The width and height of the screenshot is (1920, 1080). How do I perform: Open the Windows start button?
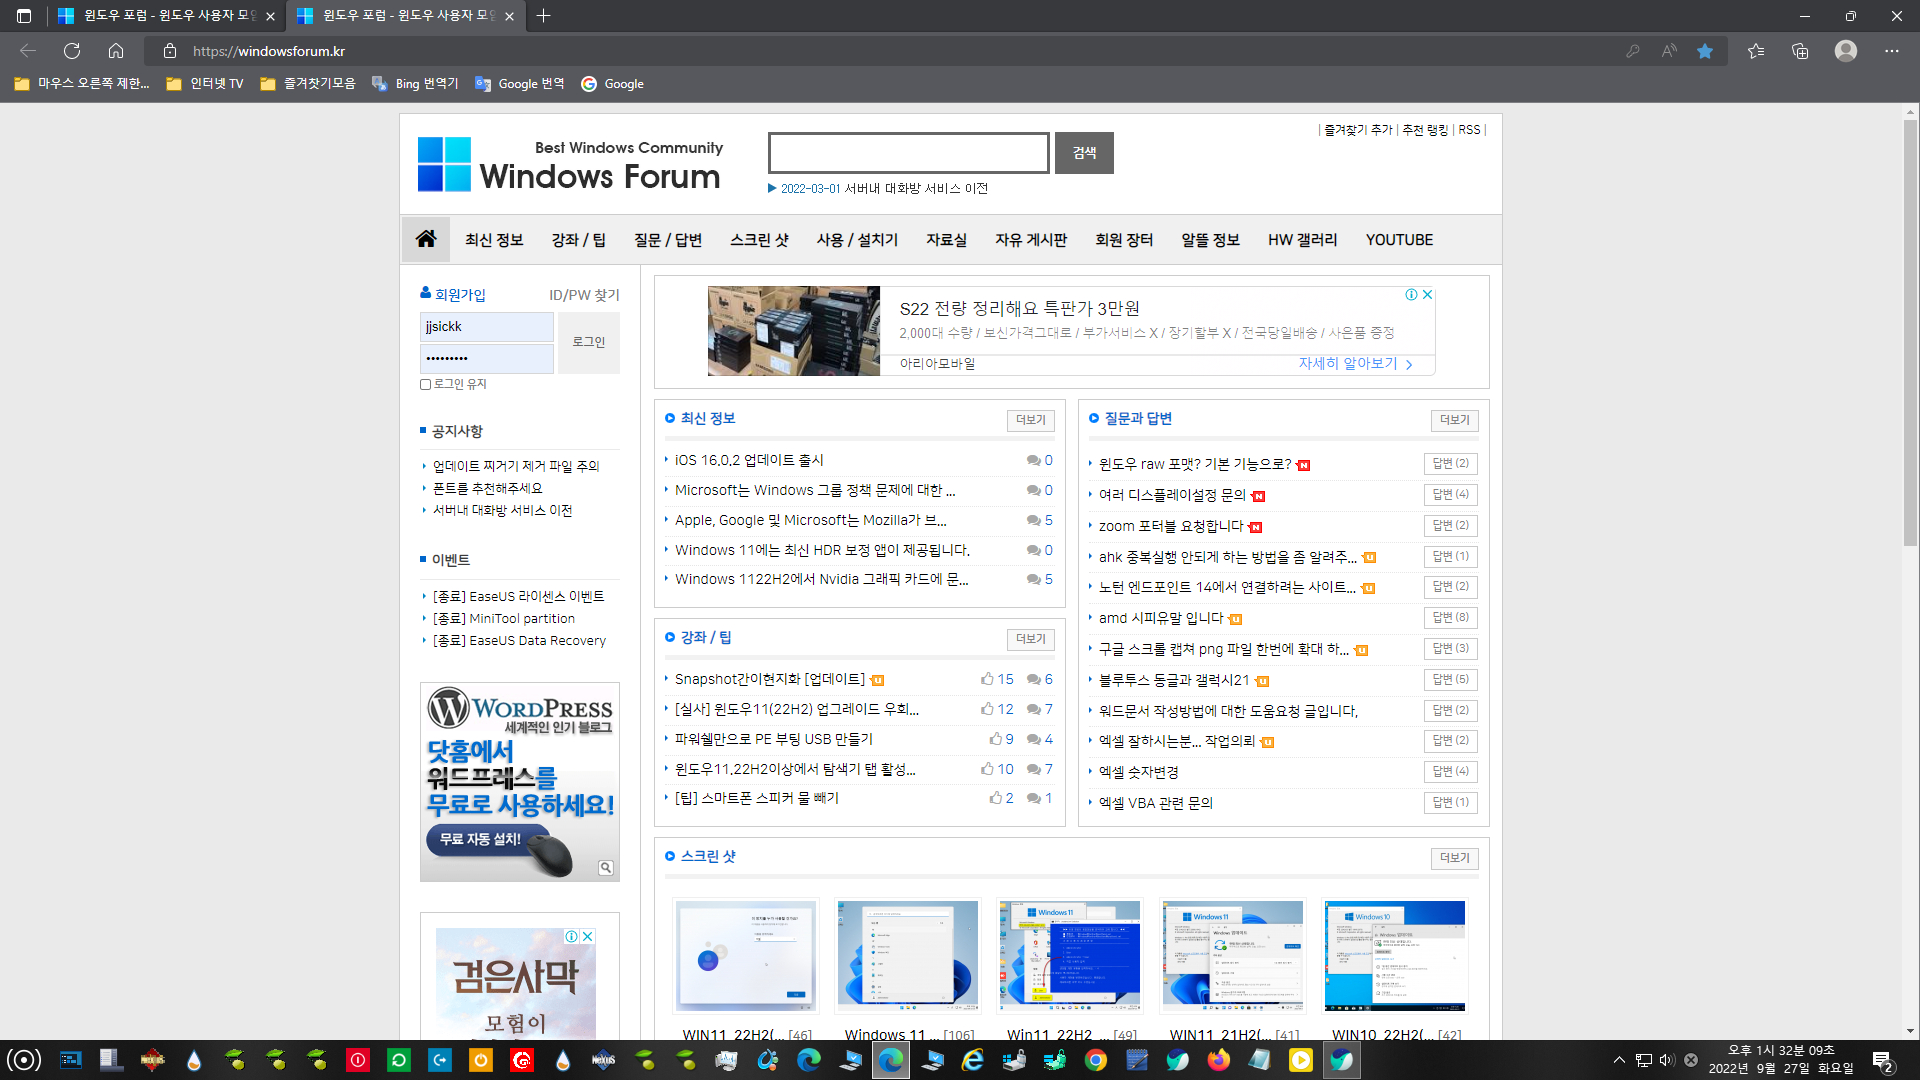(24, 1060)
